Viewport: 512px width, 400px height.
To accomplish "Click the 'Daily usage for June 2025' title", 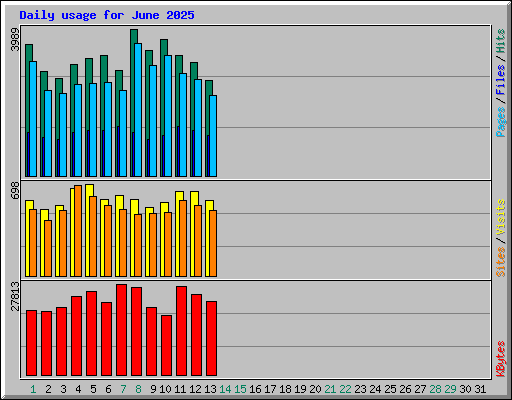I will point(107,15).
